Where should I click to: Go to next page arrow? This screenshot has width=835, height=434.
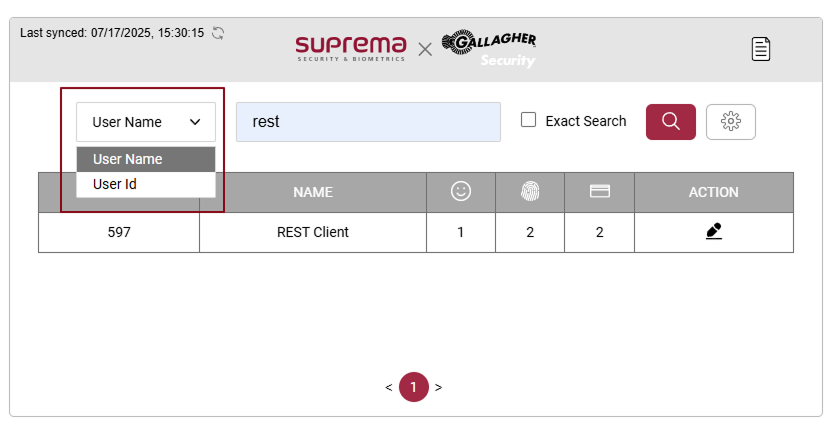point(438,387)
